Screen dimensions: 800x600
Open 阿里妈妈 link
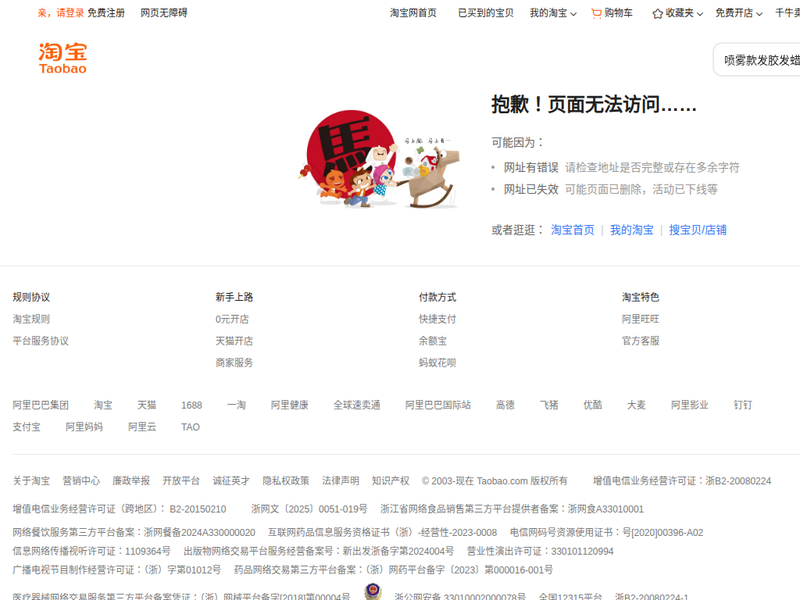coord(84,427)
